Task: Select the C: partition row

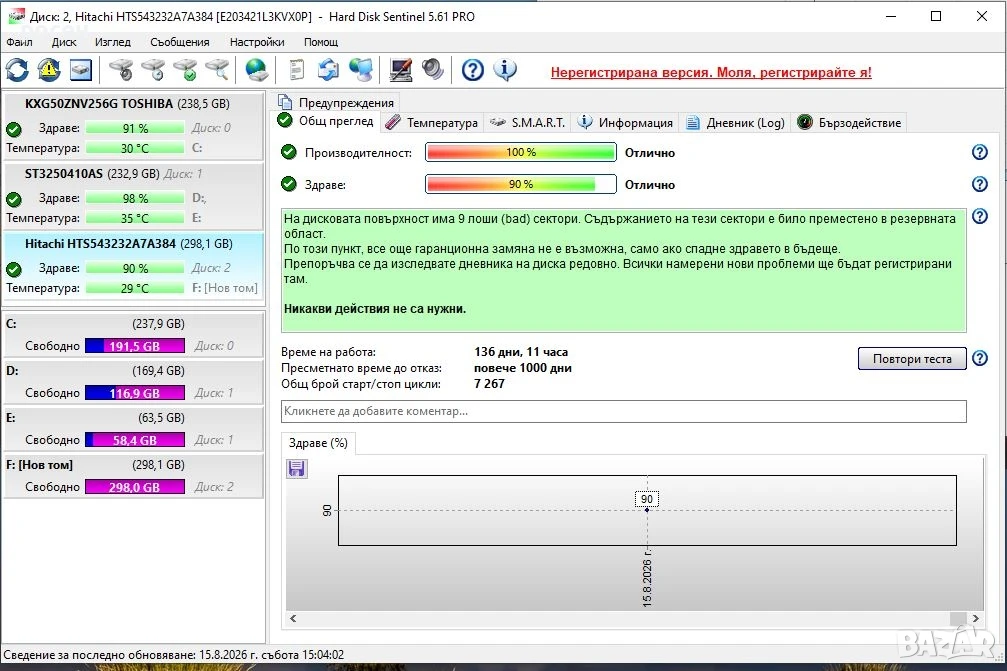Action: 134,335
